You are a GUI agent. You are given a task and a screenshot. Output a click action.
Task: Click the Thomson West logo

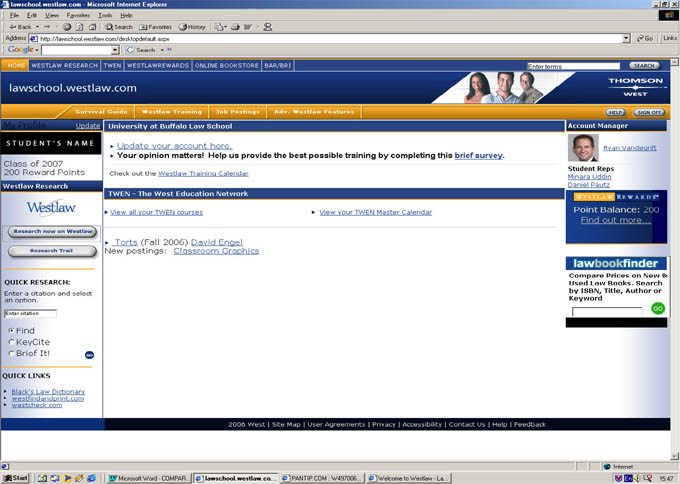pos(635,87)
